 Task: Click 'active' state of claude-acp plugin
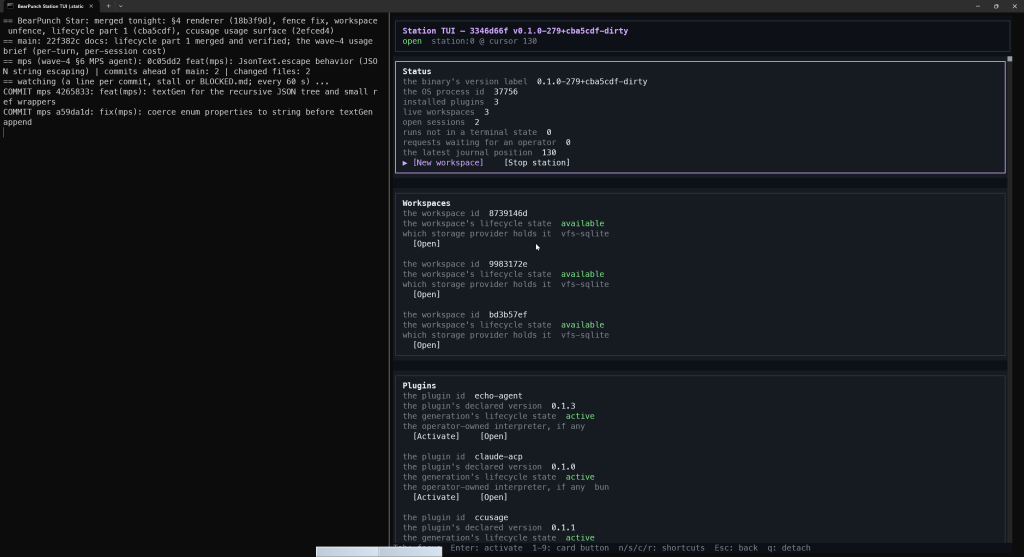pos(580,477)
